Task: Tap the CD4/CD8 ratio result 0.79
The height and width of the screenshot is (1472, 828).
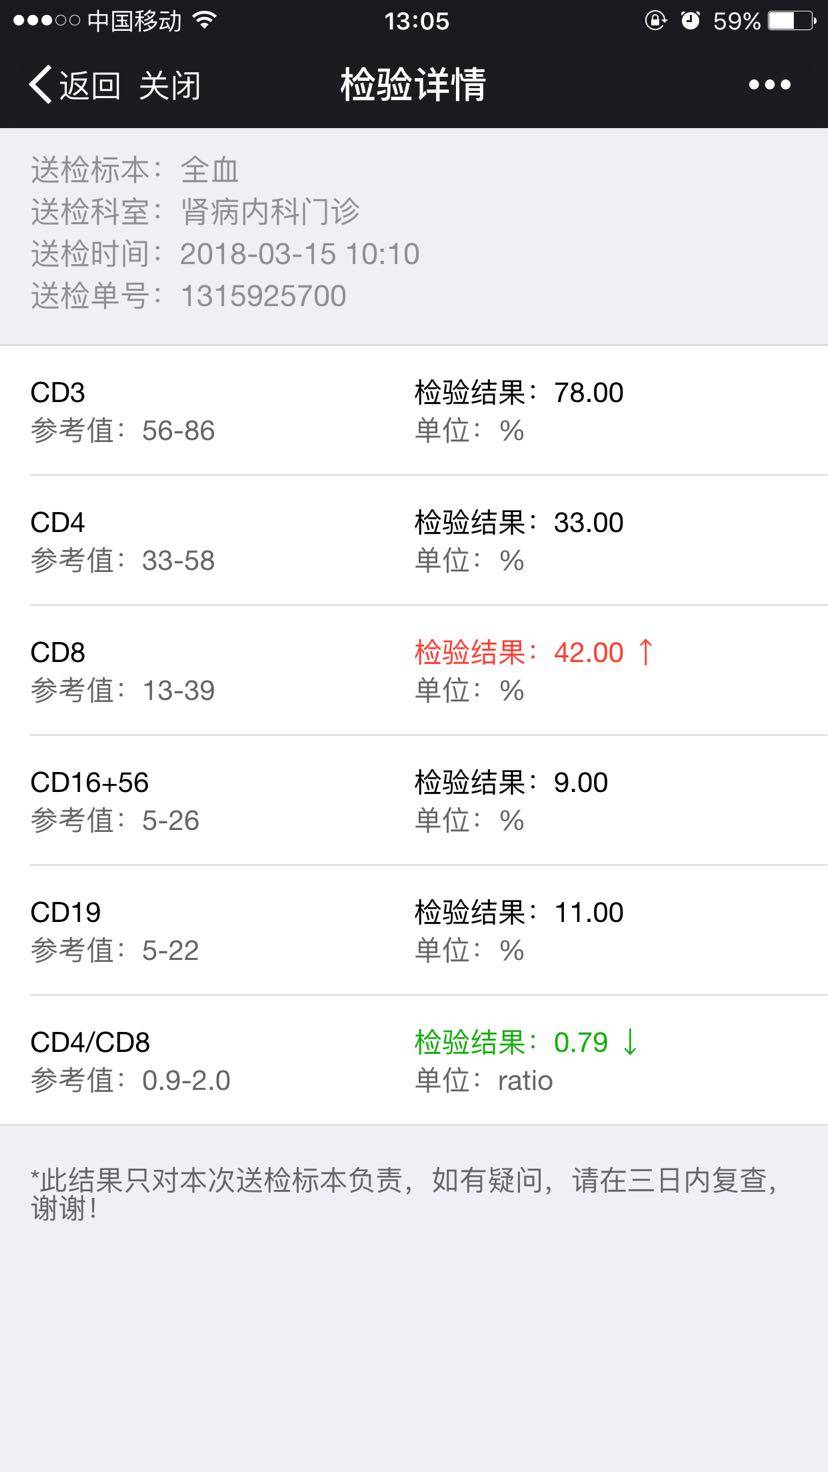Action: click(581, 1042)
